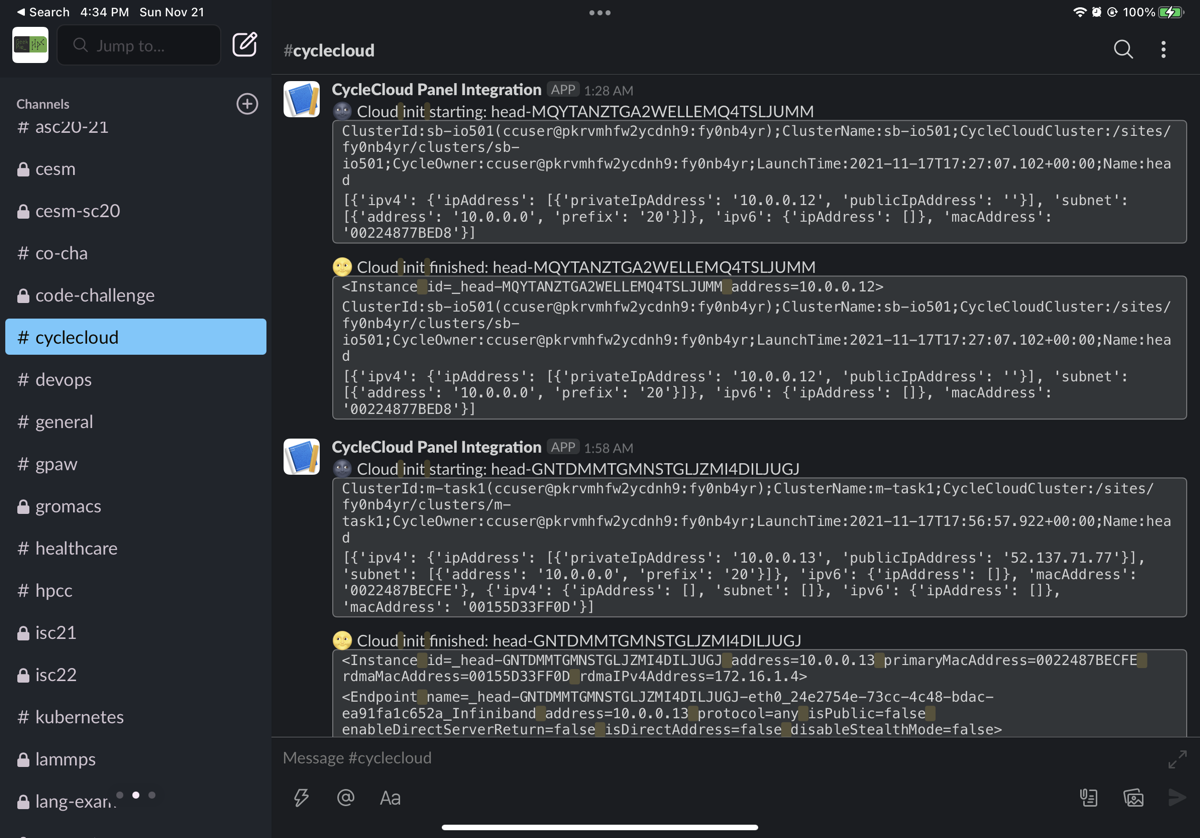Viewport: 1200px width, 838px height.
Task: Add a new channel with plus icon
Action: (x=247, y=104)
